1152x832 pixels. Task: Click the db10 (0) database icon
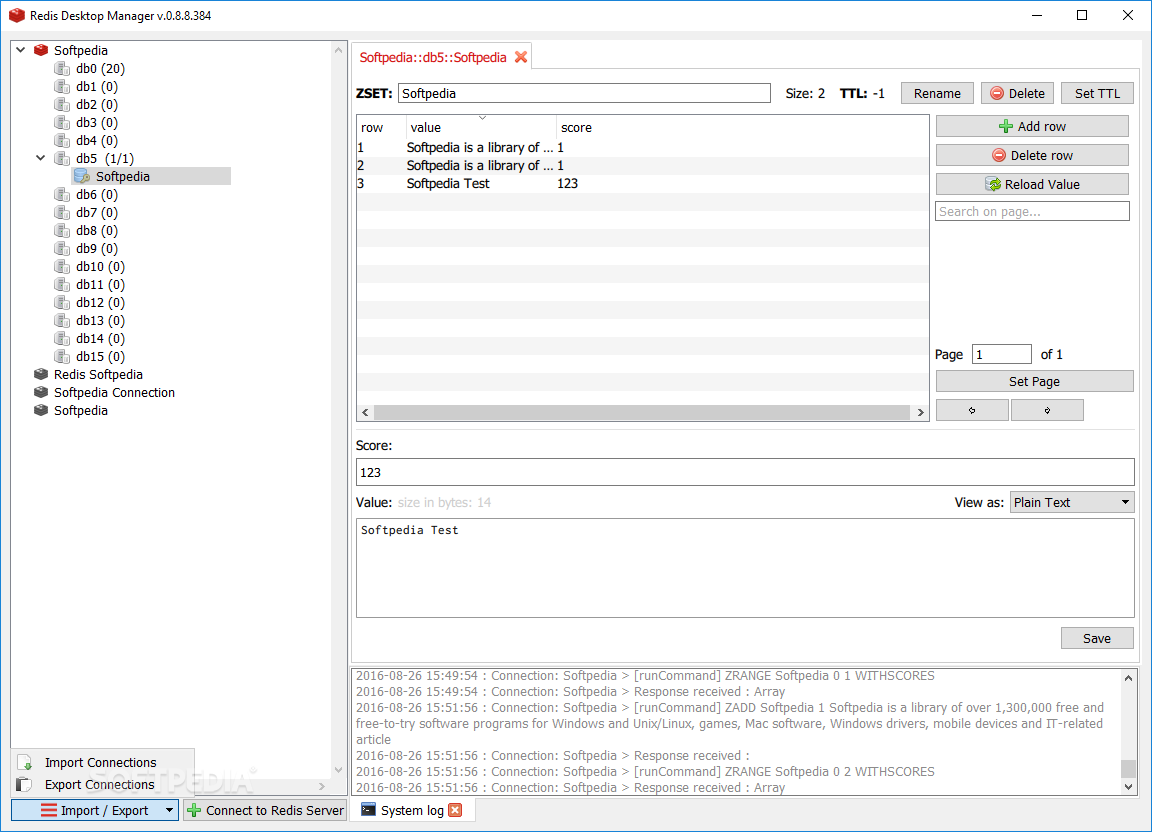(x=62, y=266)
